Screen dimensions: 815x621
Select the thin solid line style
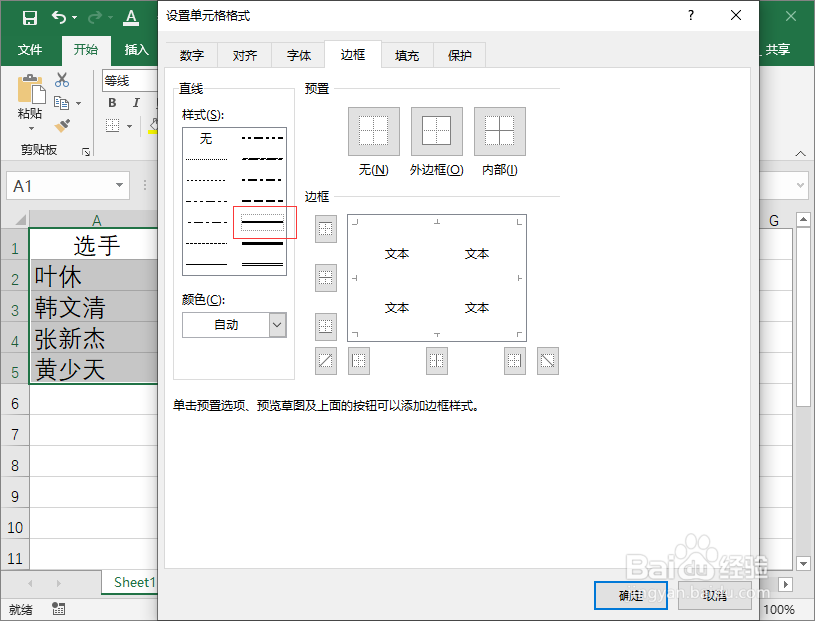pos(206,264)
